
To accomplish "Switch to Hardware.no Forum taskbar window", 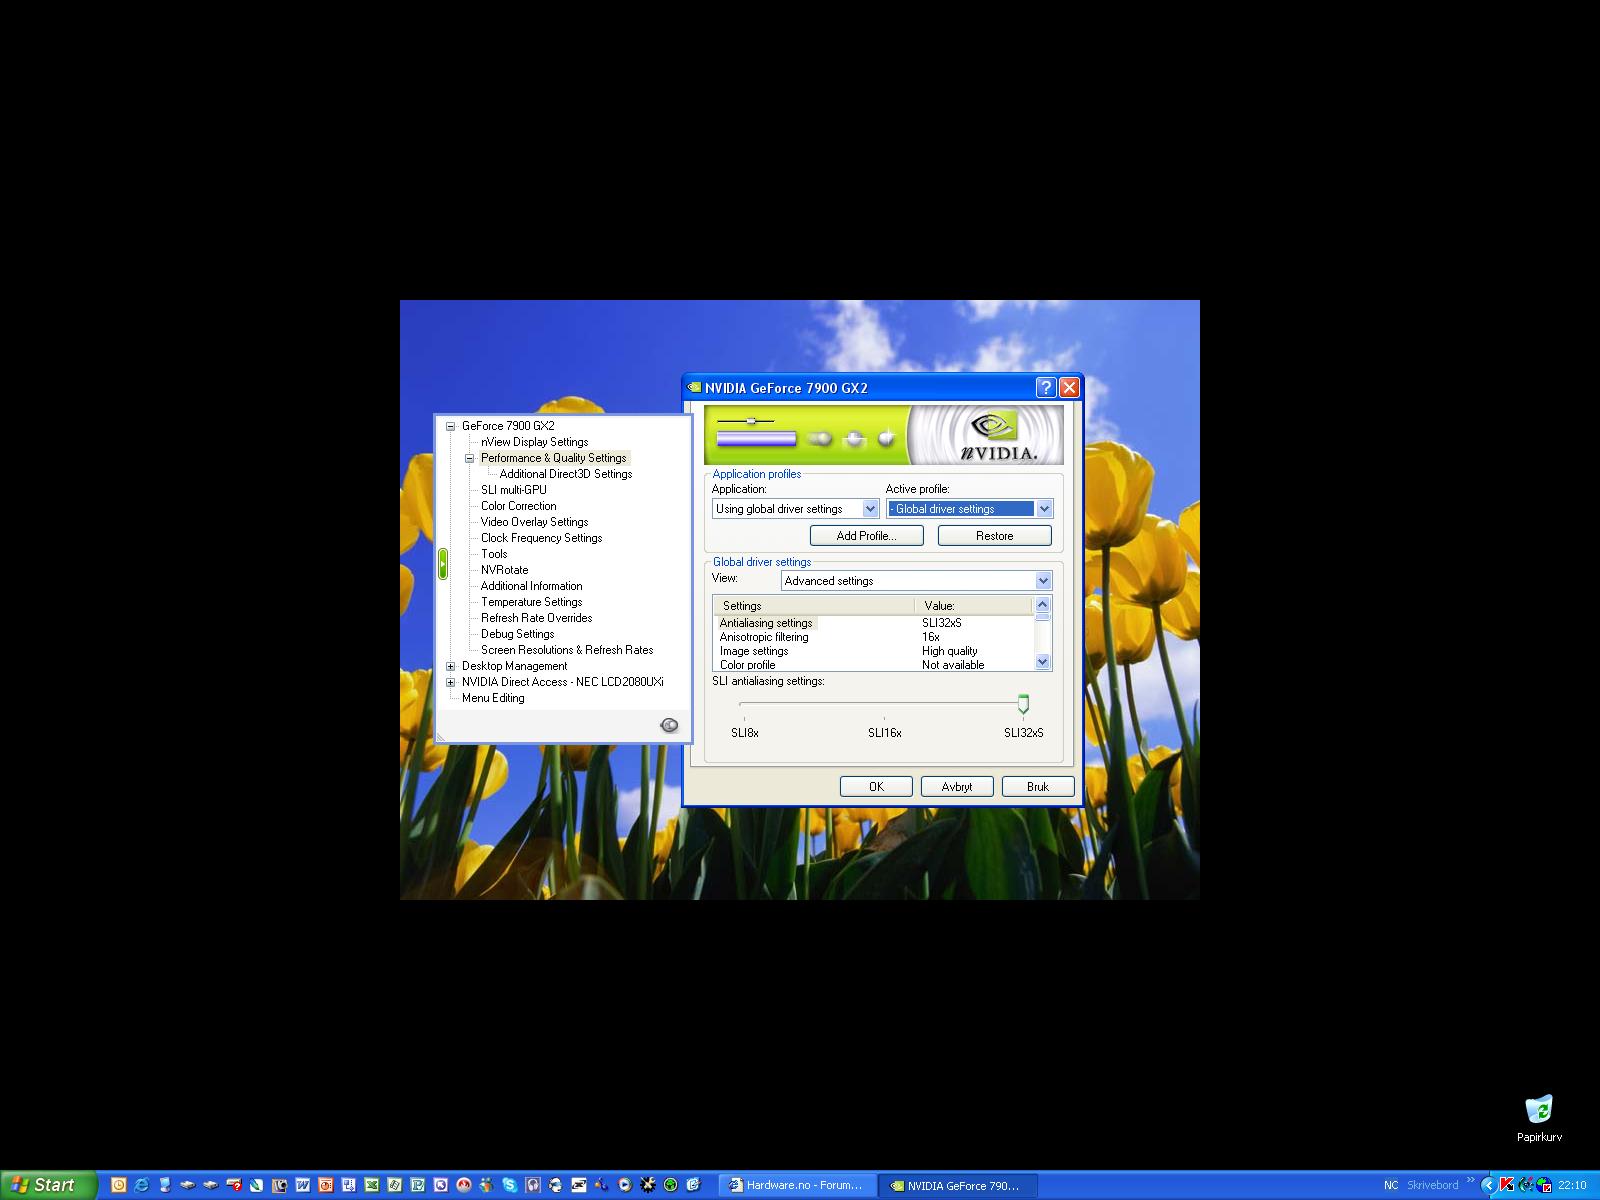I will (x=797, y=1185).
